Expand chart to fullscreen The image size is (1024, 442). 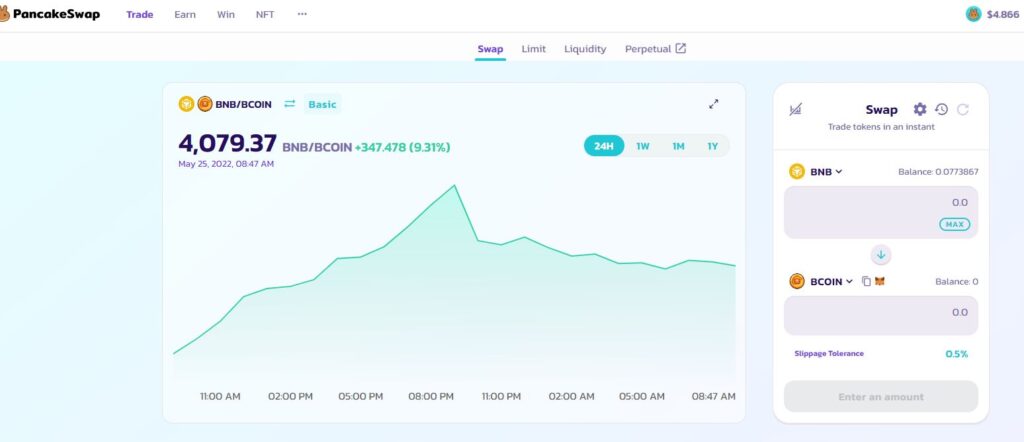point(714,104)
